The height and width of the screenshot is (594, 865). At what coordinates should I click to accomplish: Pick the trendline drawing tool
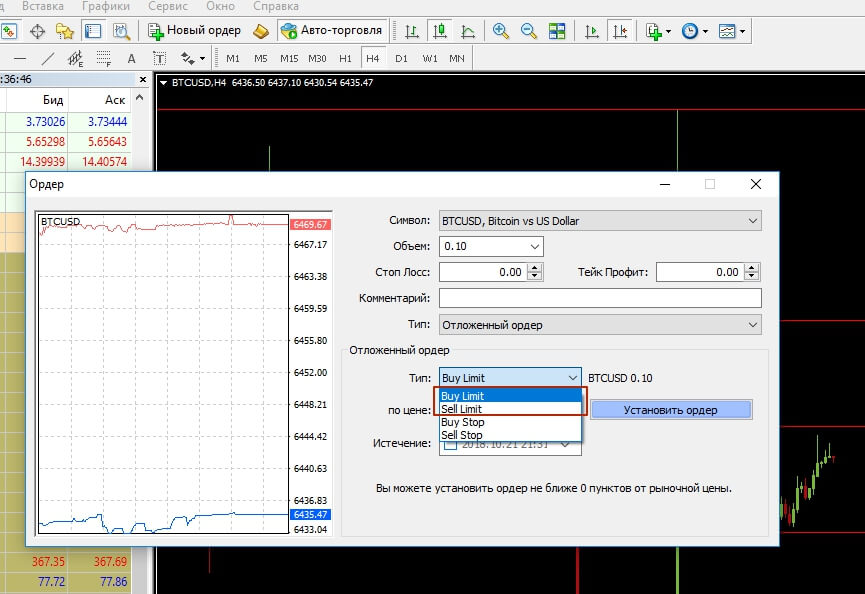point(46,58)
